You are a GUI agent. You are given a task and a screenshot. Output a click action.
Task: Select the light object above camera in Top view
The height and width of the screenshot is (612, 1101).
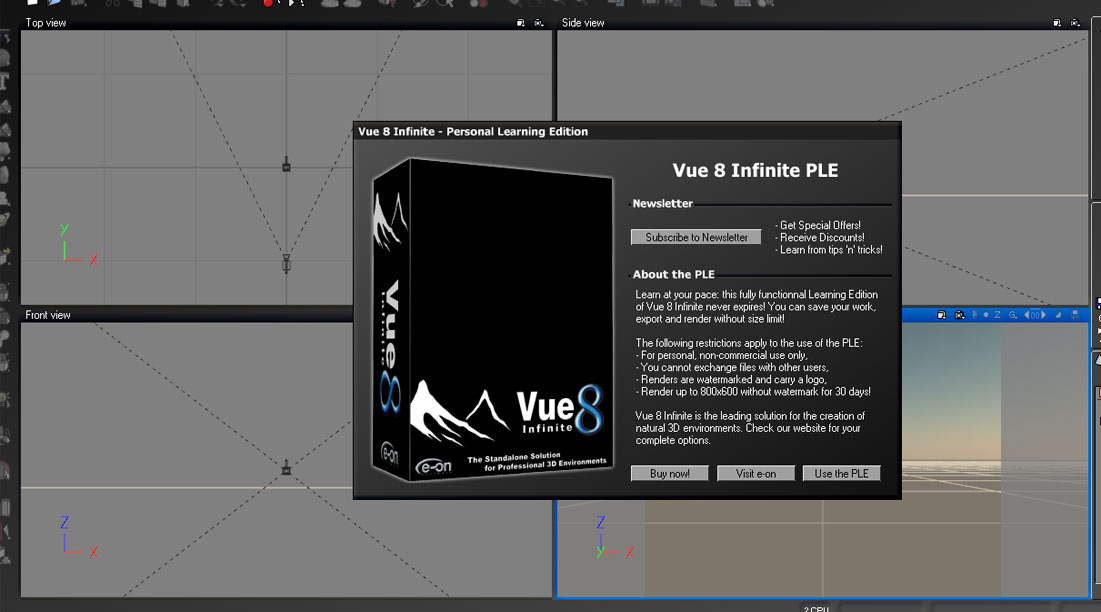click(286, 166)
